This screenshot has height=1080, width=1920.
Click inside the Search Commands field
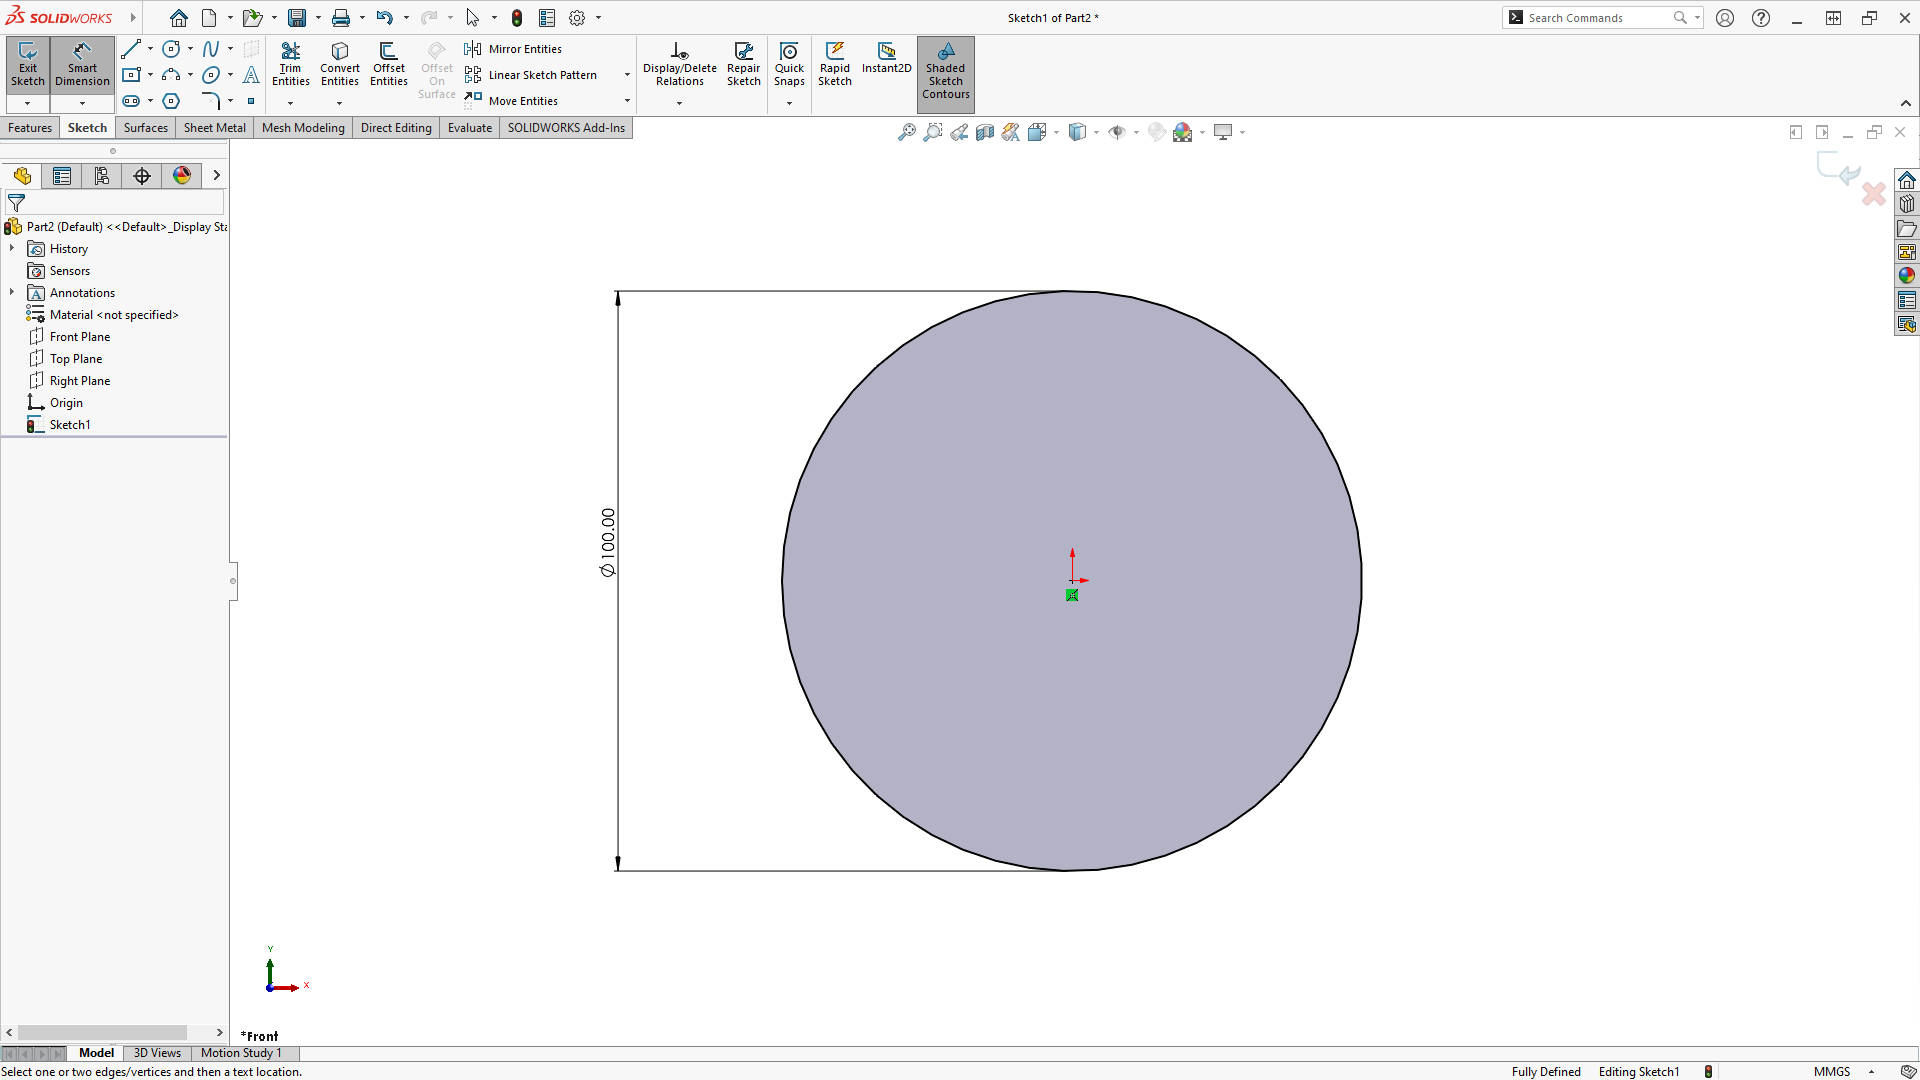coord(1590,17)
